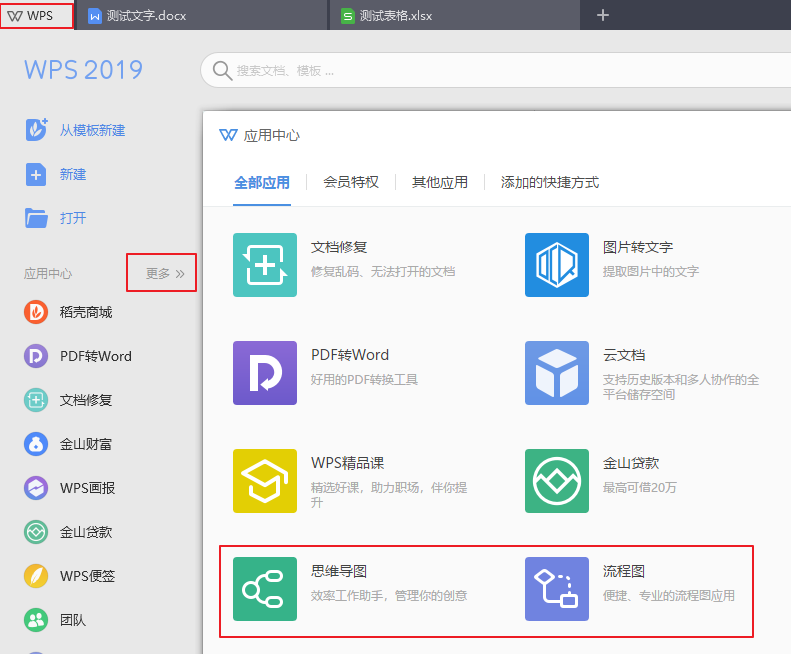
Task: Click the blue plus 新建 icon
Action: click(36, 175)
